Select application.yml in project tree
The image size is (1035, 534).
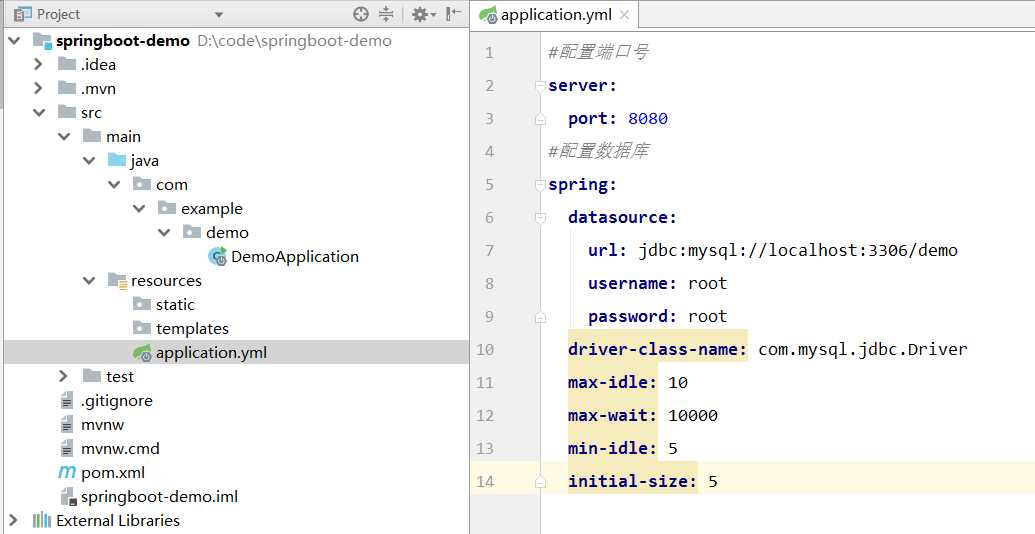(211, 352)
